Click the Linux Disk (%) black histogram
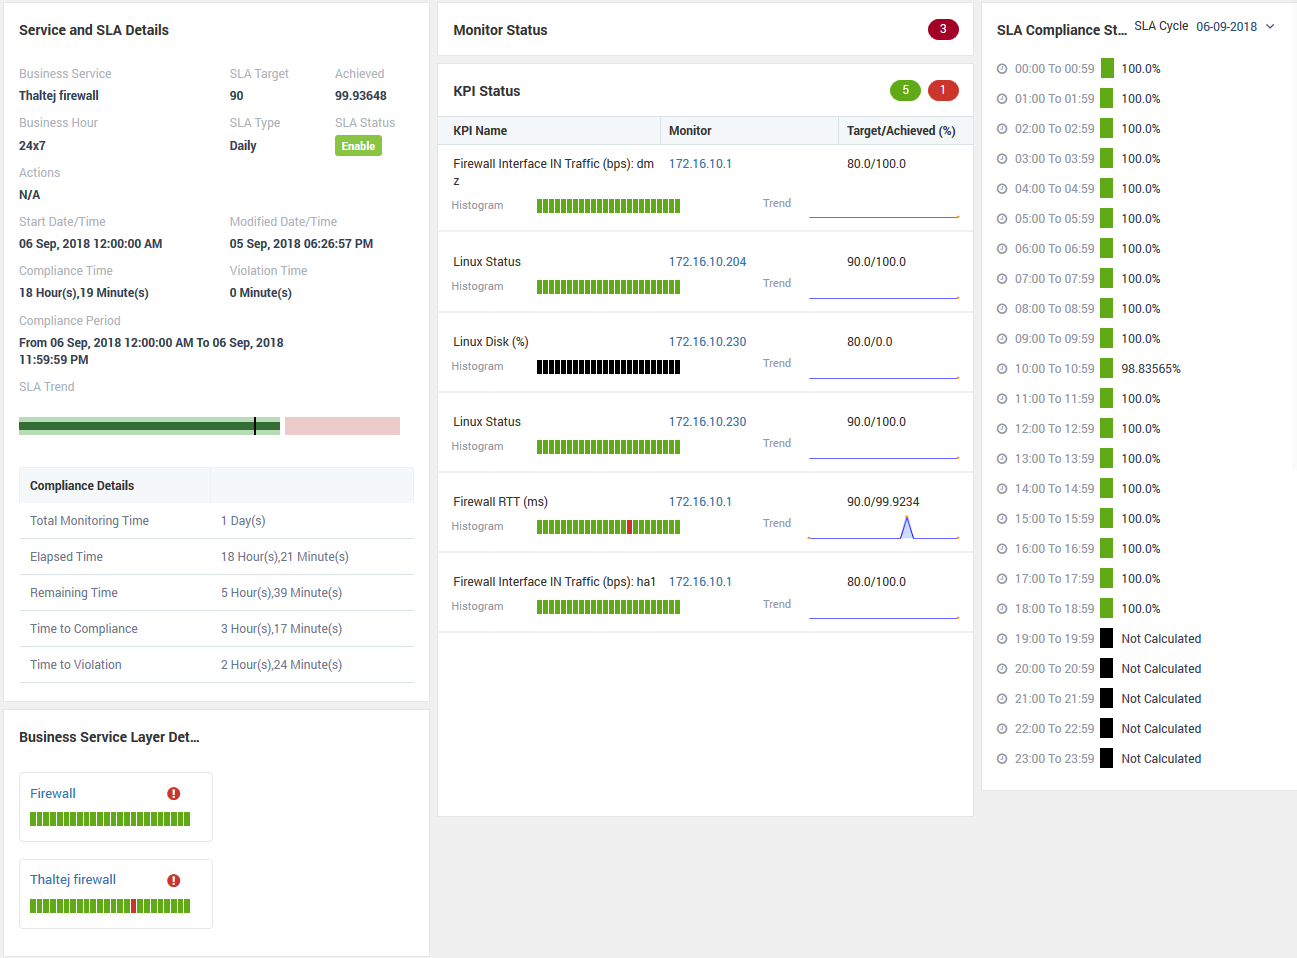 (608, 367)
